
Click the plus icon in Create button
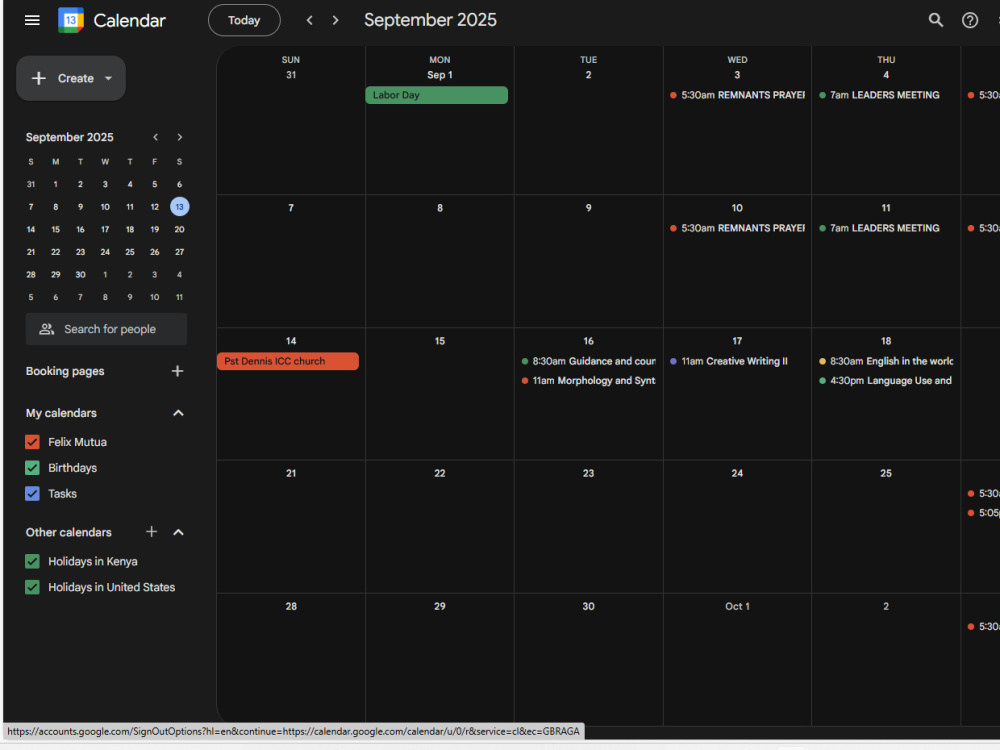point(39,78)
